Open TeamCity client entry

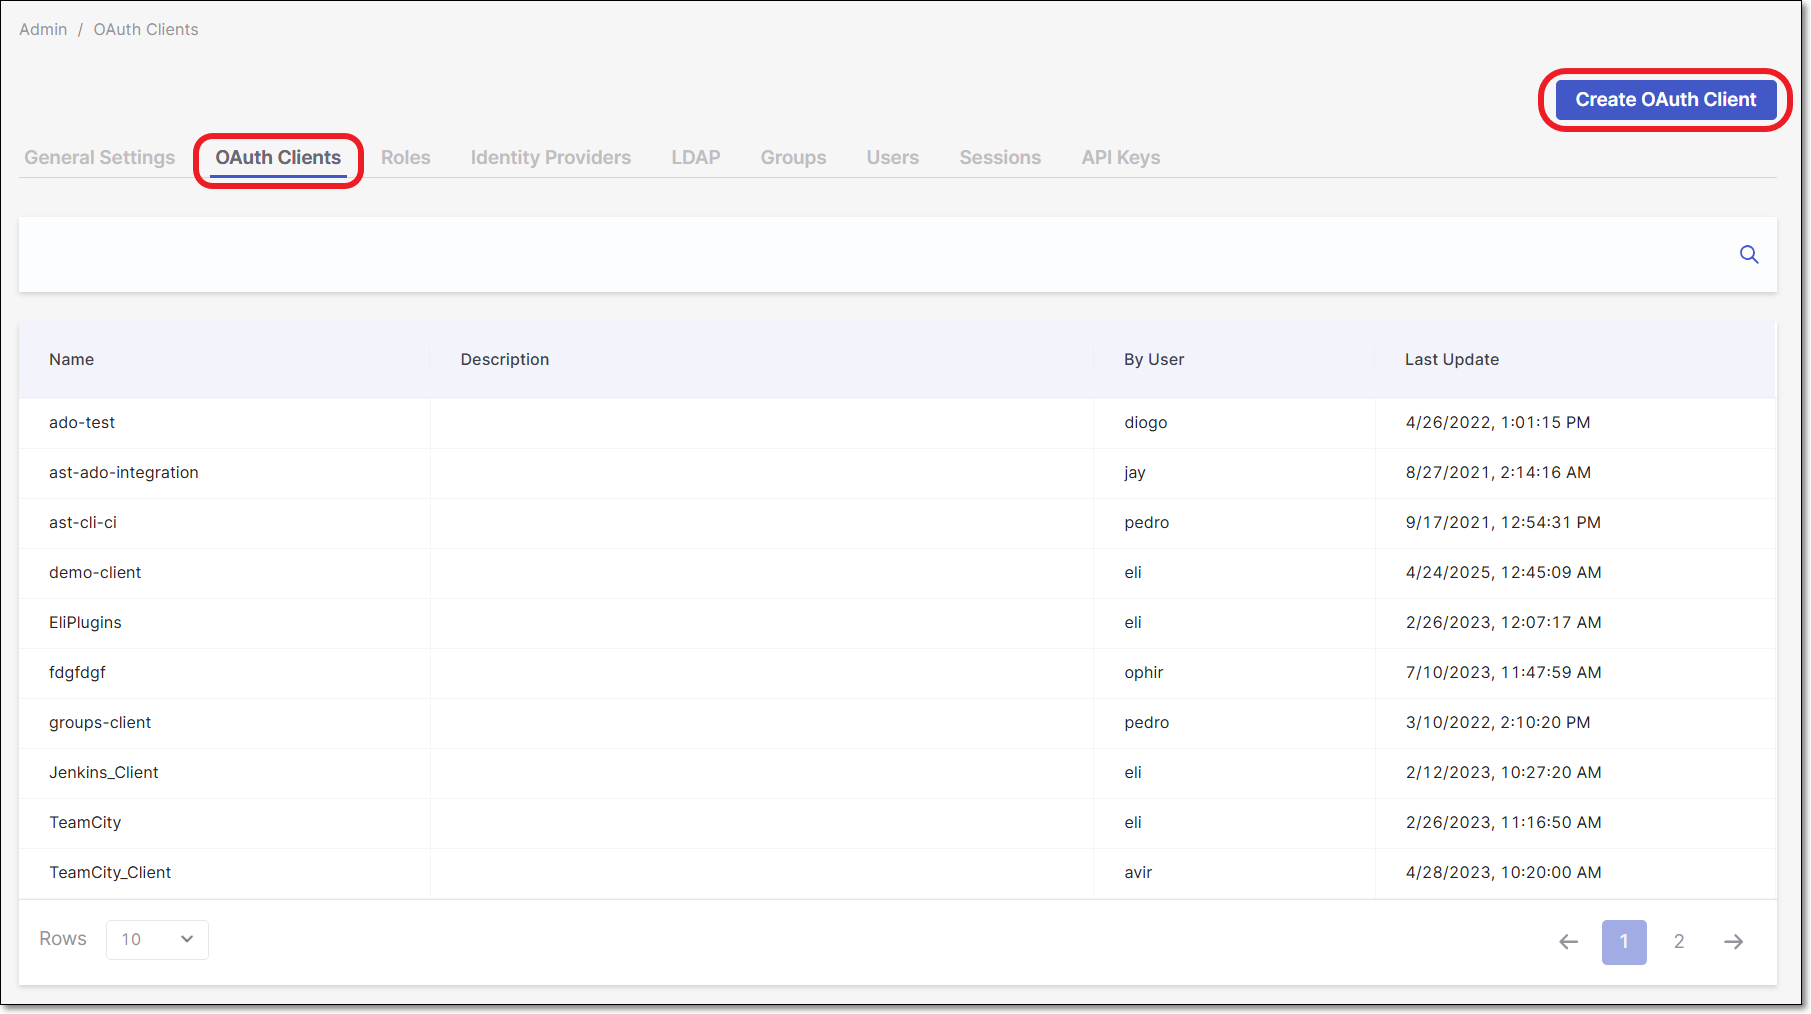897,823
